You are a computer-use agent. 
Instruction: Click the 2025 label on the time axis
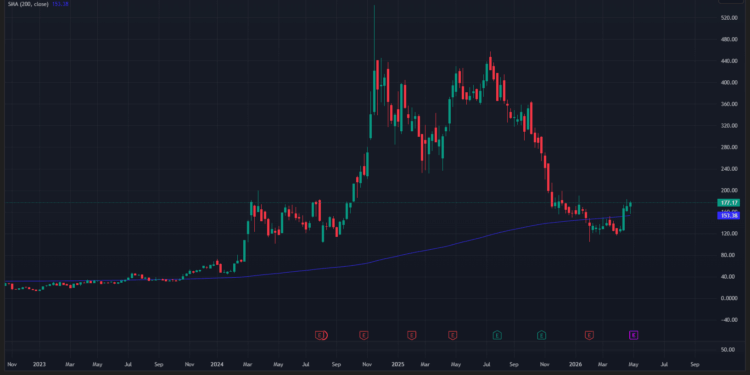398,364
